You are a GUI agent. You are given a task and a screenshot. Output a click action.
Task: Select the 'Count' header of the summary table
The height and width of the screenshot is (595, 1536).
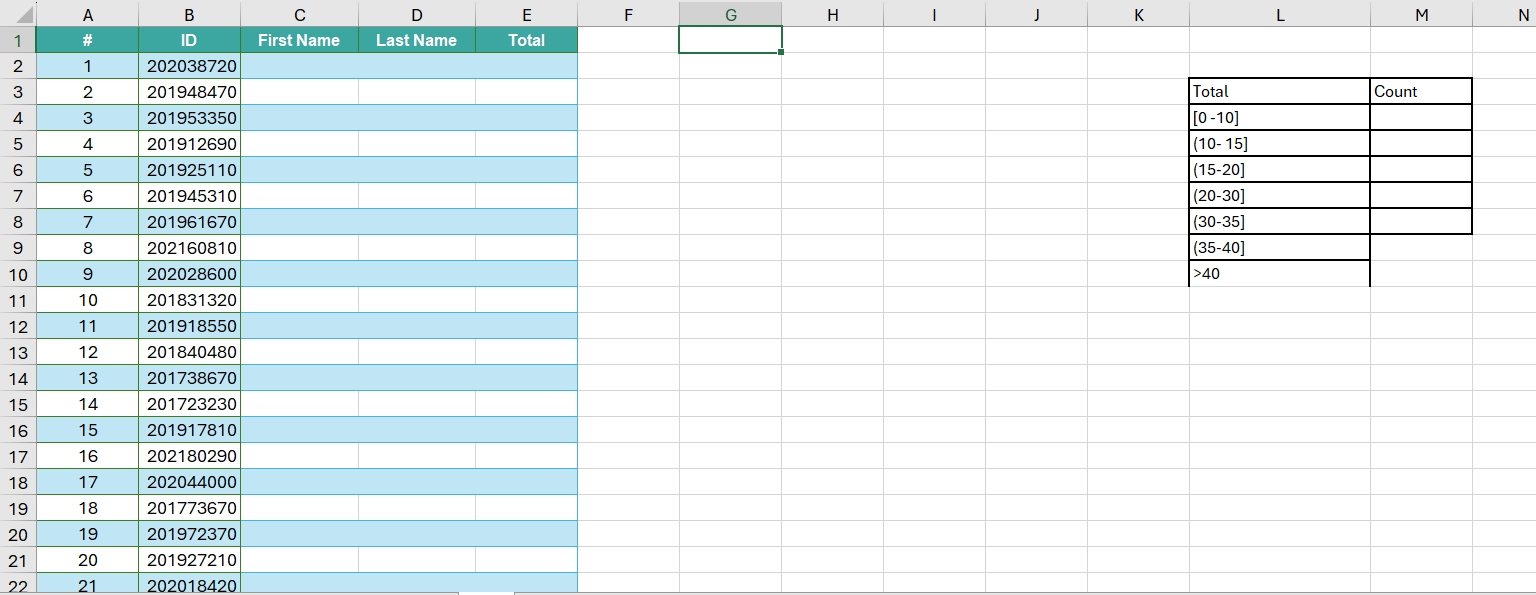tap(1420, 91)
